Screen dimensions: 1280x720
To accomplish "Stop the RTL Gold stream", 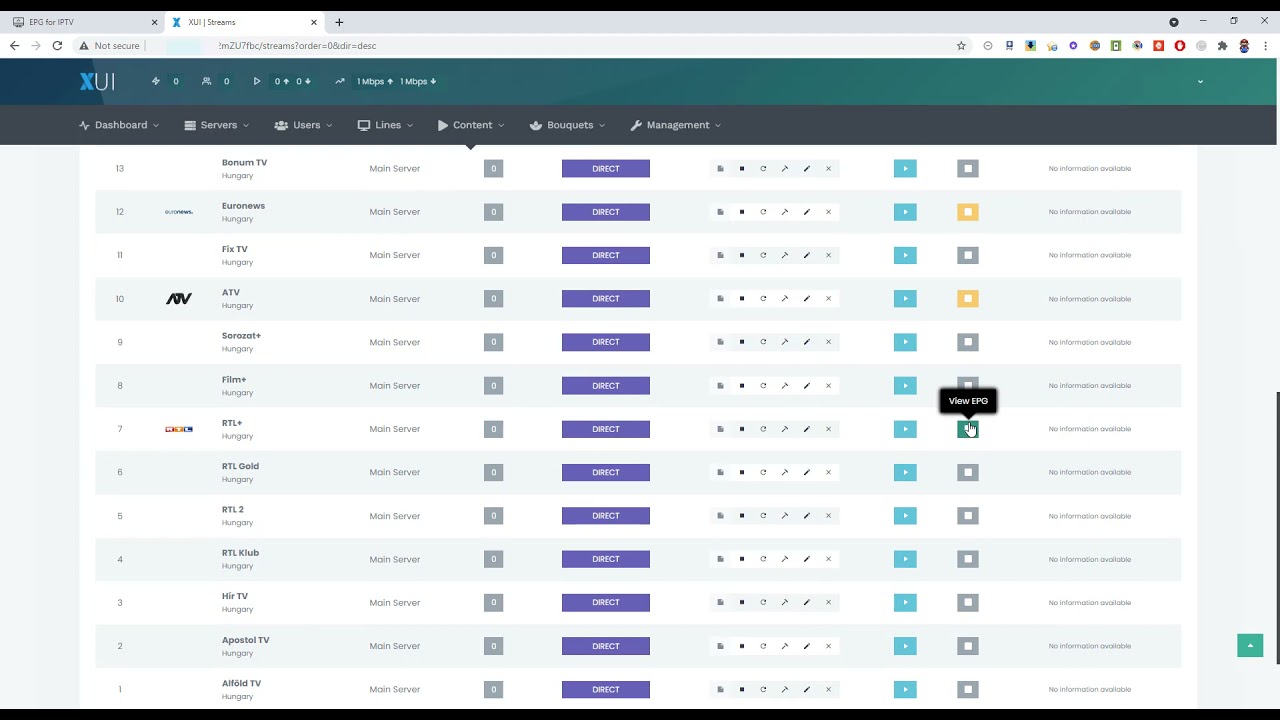I will pyautogui.click(x=742, y=472).
